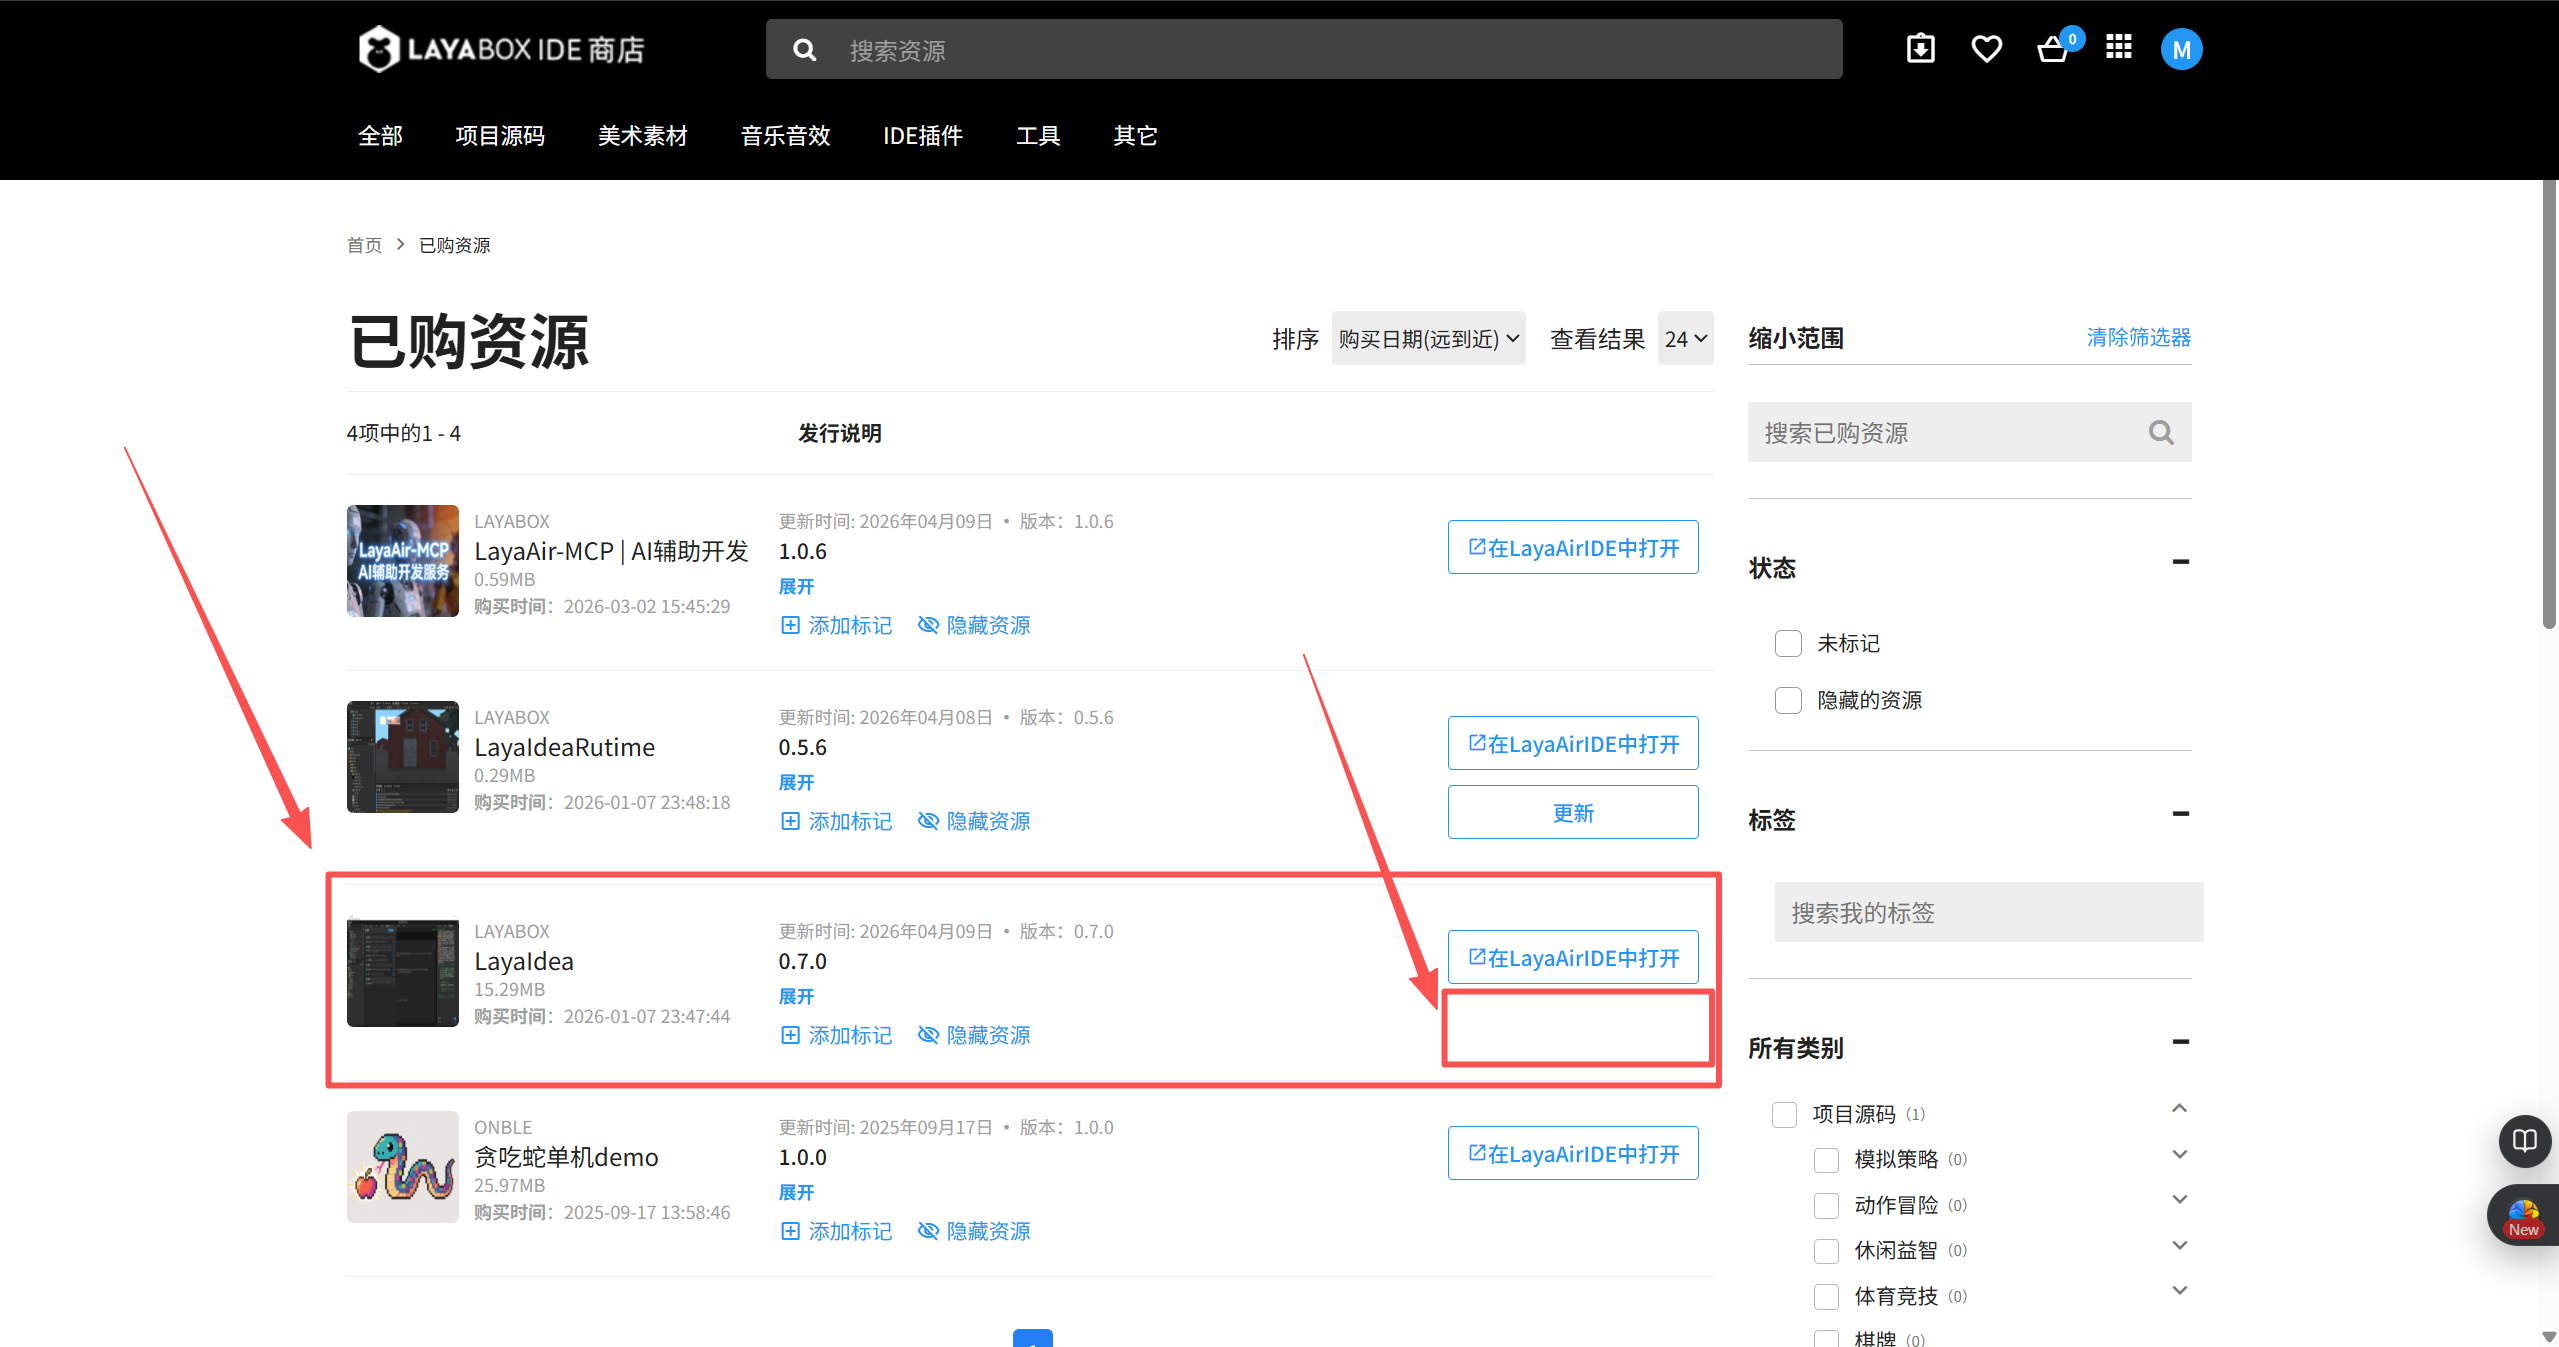Expand the 休闲益智 subcategory
Image resolution: width=2559 pixels, height=1347 pixels.
tap(2180, 1245)
